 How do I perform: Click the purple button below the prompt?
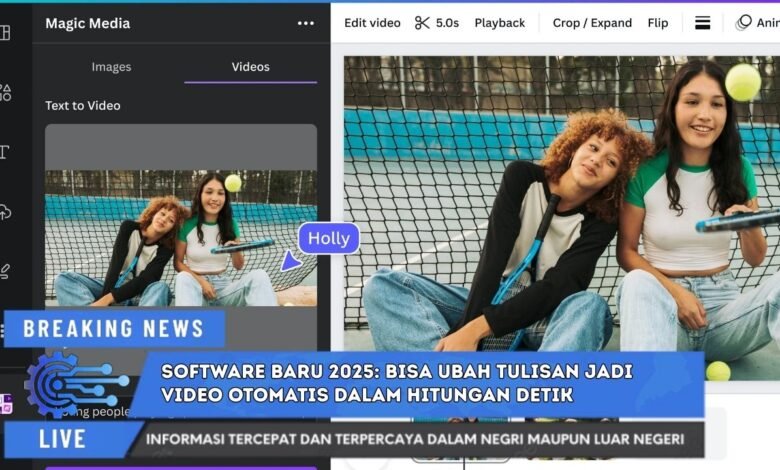pyautogui.click(x=180, y=466)
